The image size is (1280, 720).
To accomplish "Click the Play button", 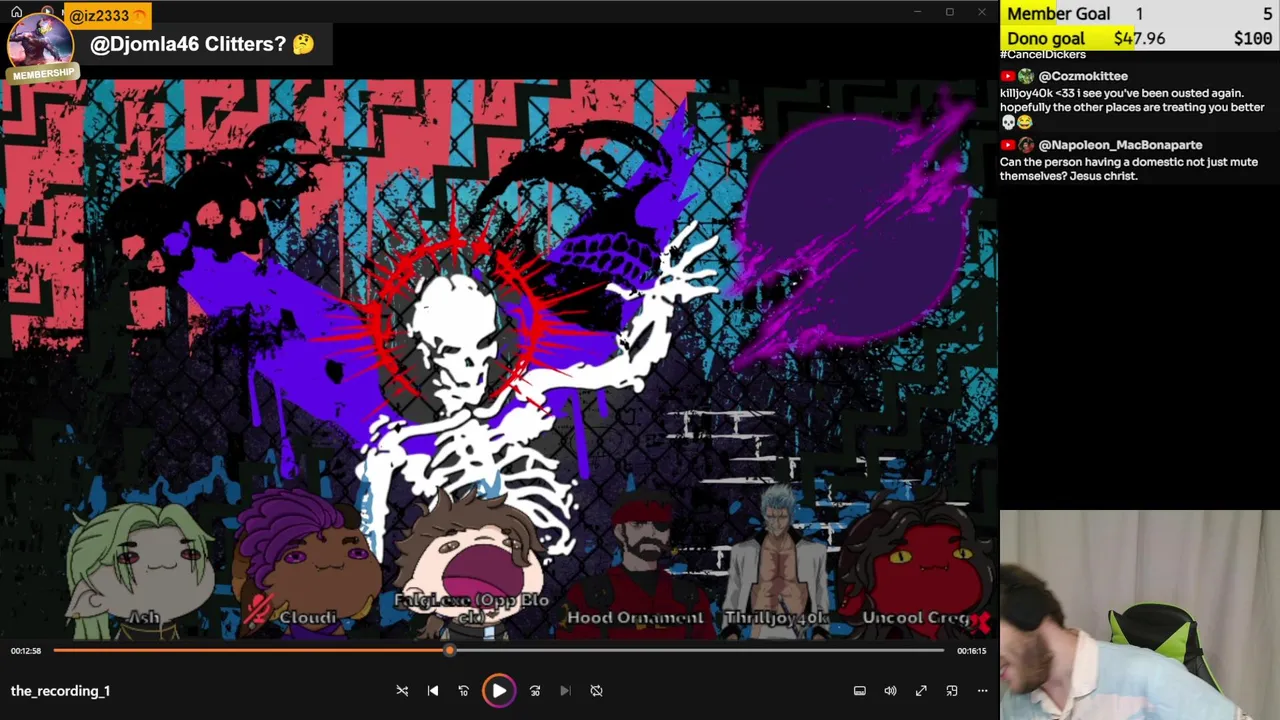I will pos(498,690).
